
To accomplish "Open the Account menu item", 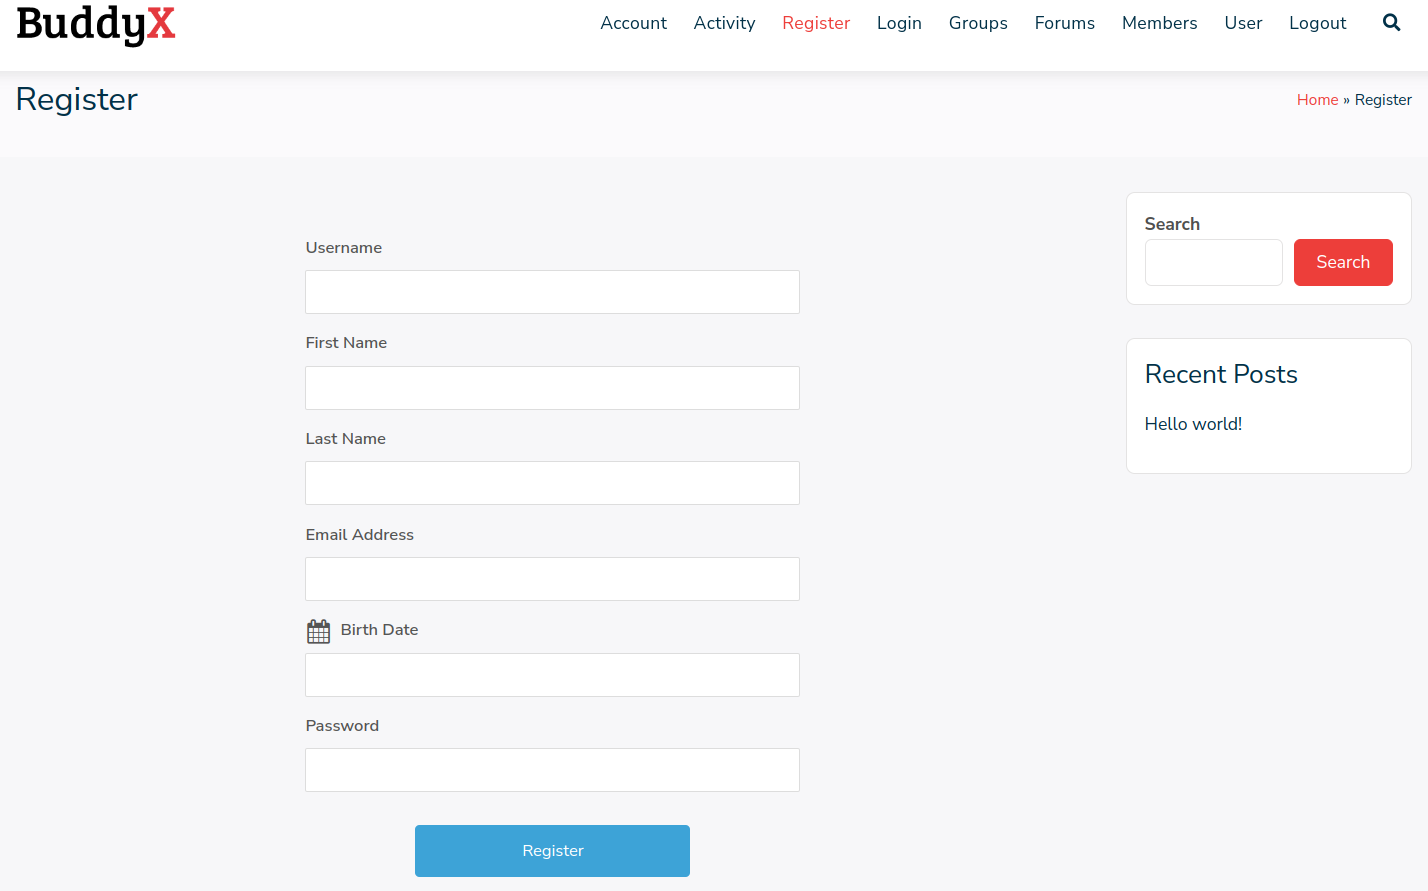I will (633, 23).
